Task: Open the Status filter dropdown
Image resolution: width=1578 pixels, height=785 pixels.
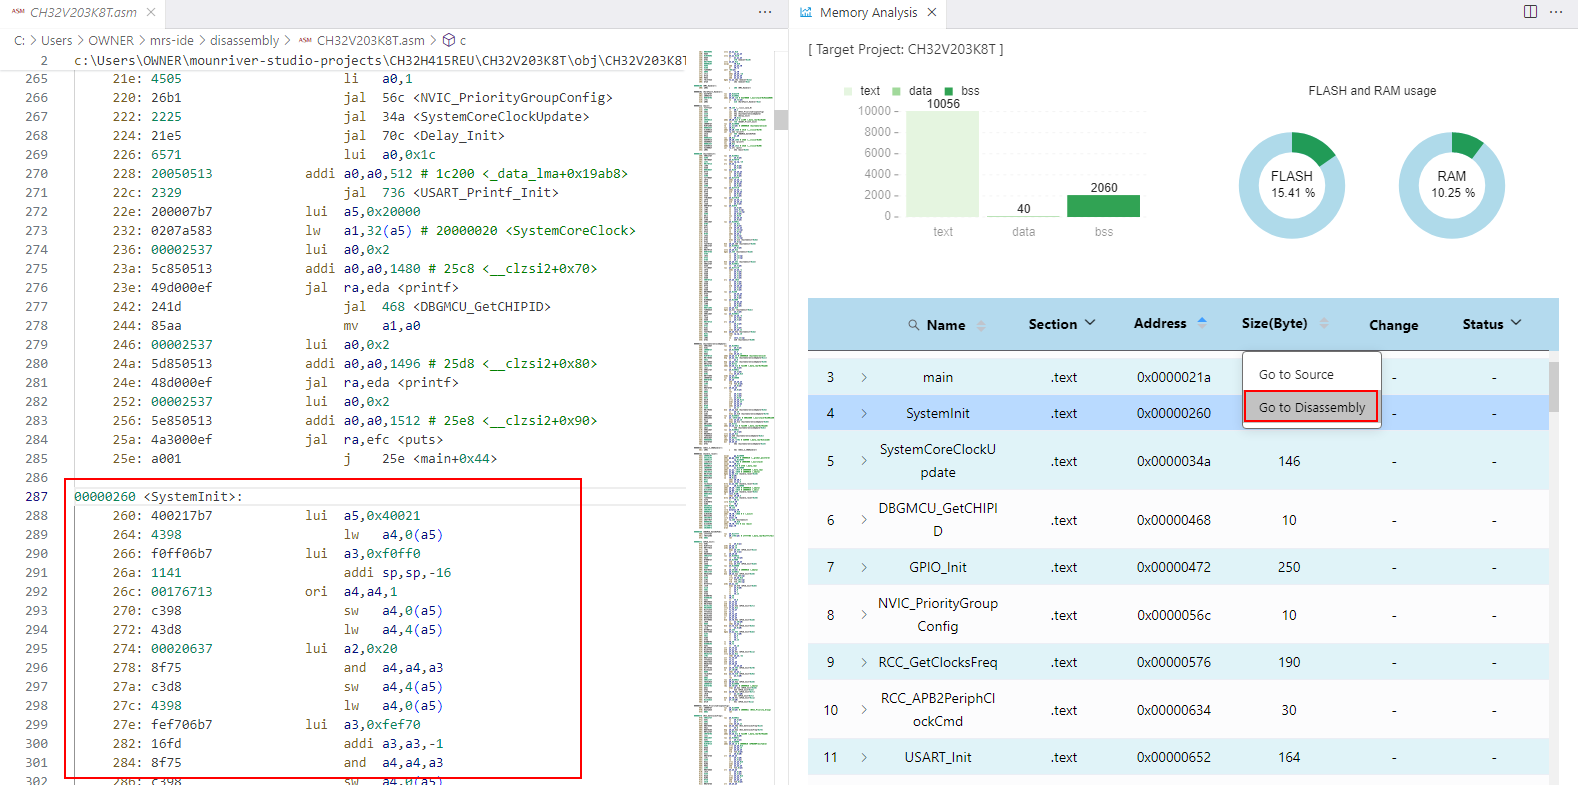Action: [x=1516, y=323]
